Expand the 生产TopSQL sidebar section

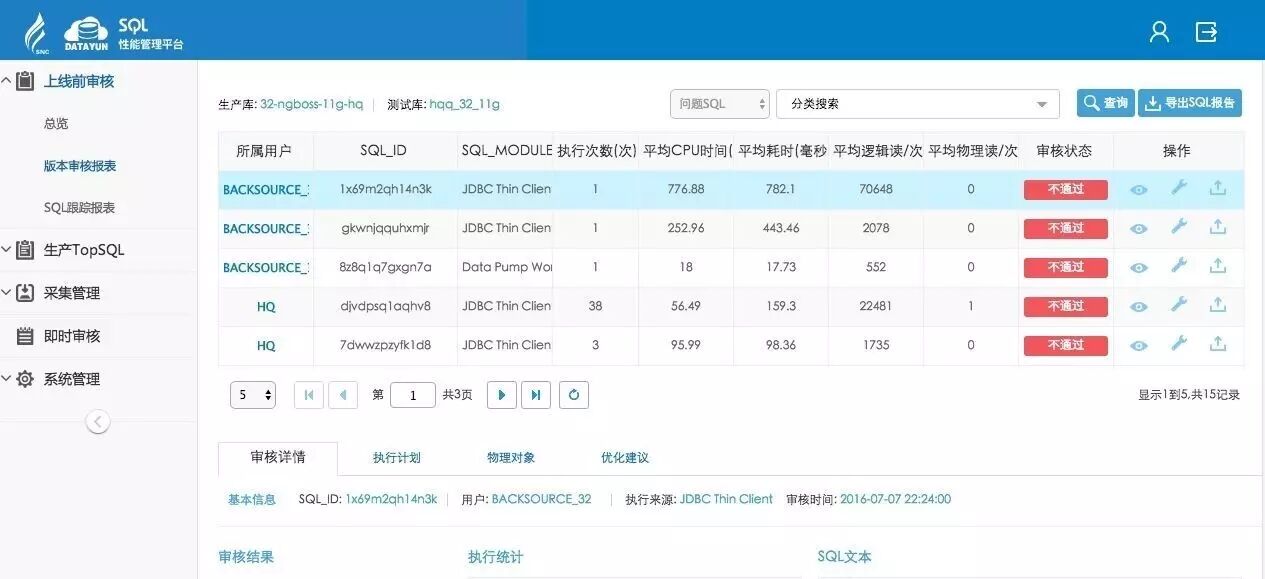point(6,249)
